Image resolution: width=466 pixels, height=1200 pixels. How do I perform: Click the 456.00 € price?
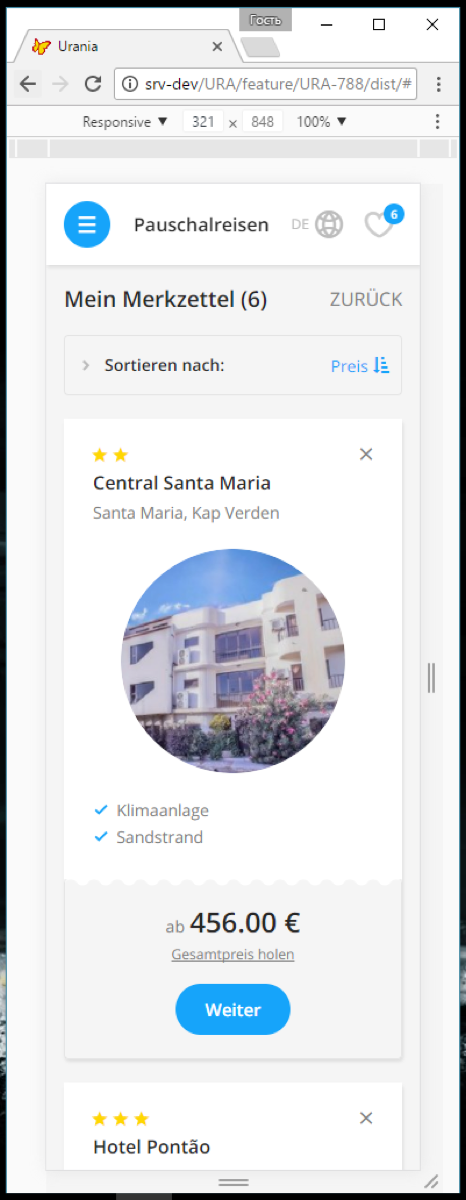pyautogui.click(x=245, y=922)
